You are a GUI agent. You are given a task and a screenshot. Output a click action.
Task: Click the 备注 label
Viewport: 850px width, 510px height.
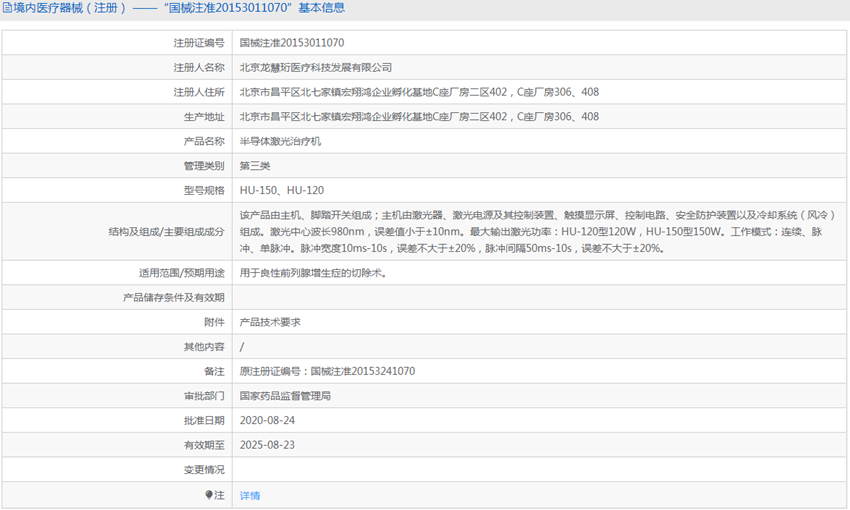214,371
